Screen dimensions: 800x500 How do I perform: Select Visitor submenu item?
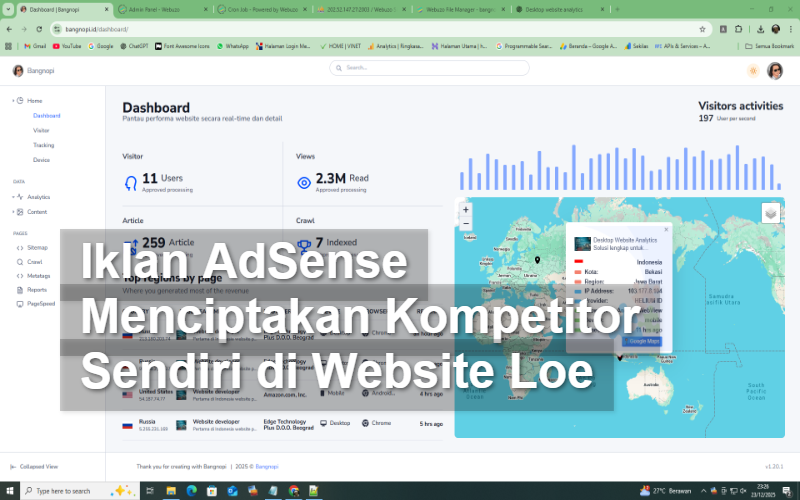click(x=41, y=130)
